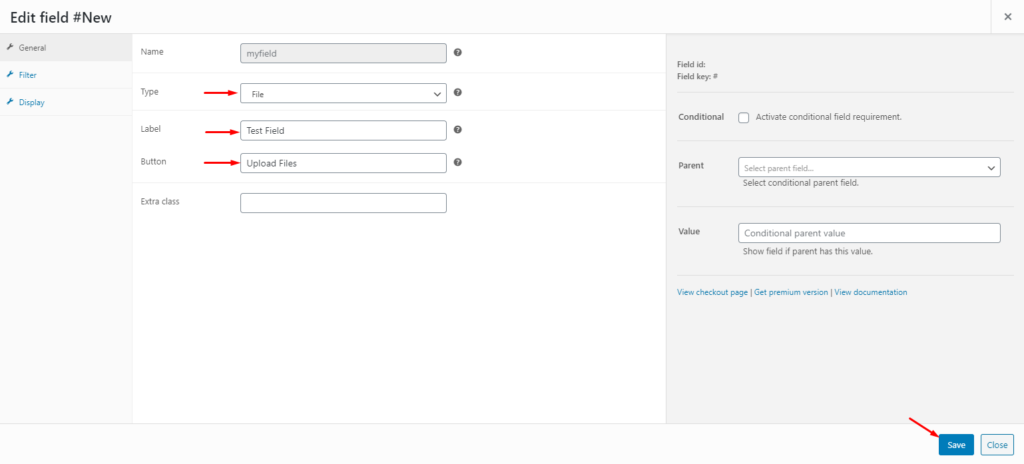
Task: Click the Extra class input field
Action: click(x=343, y=203)
